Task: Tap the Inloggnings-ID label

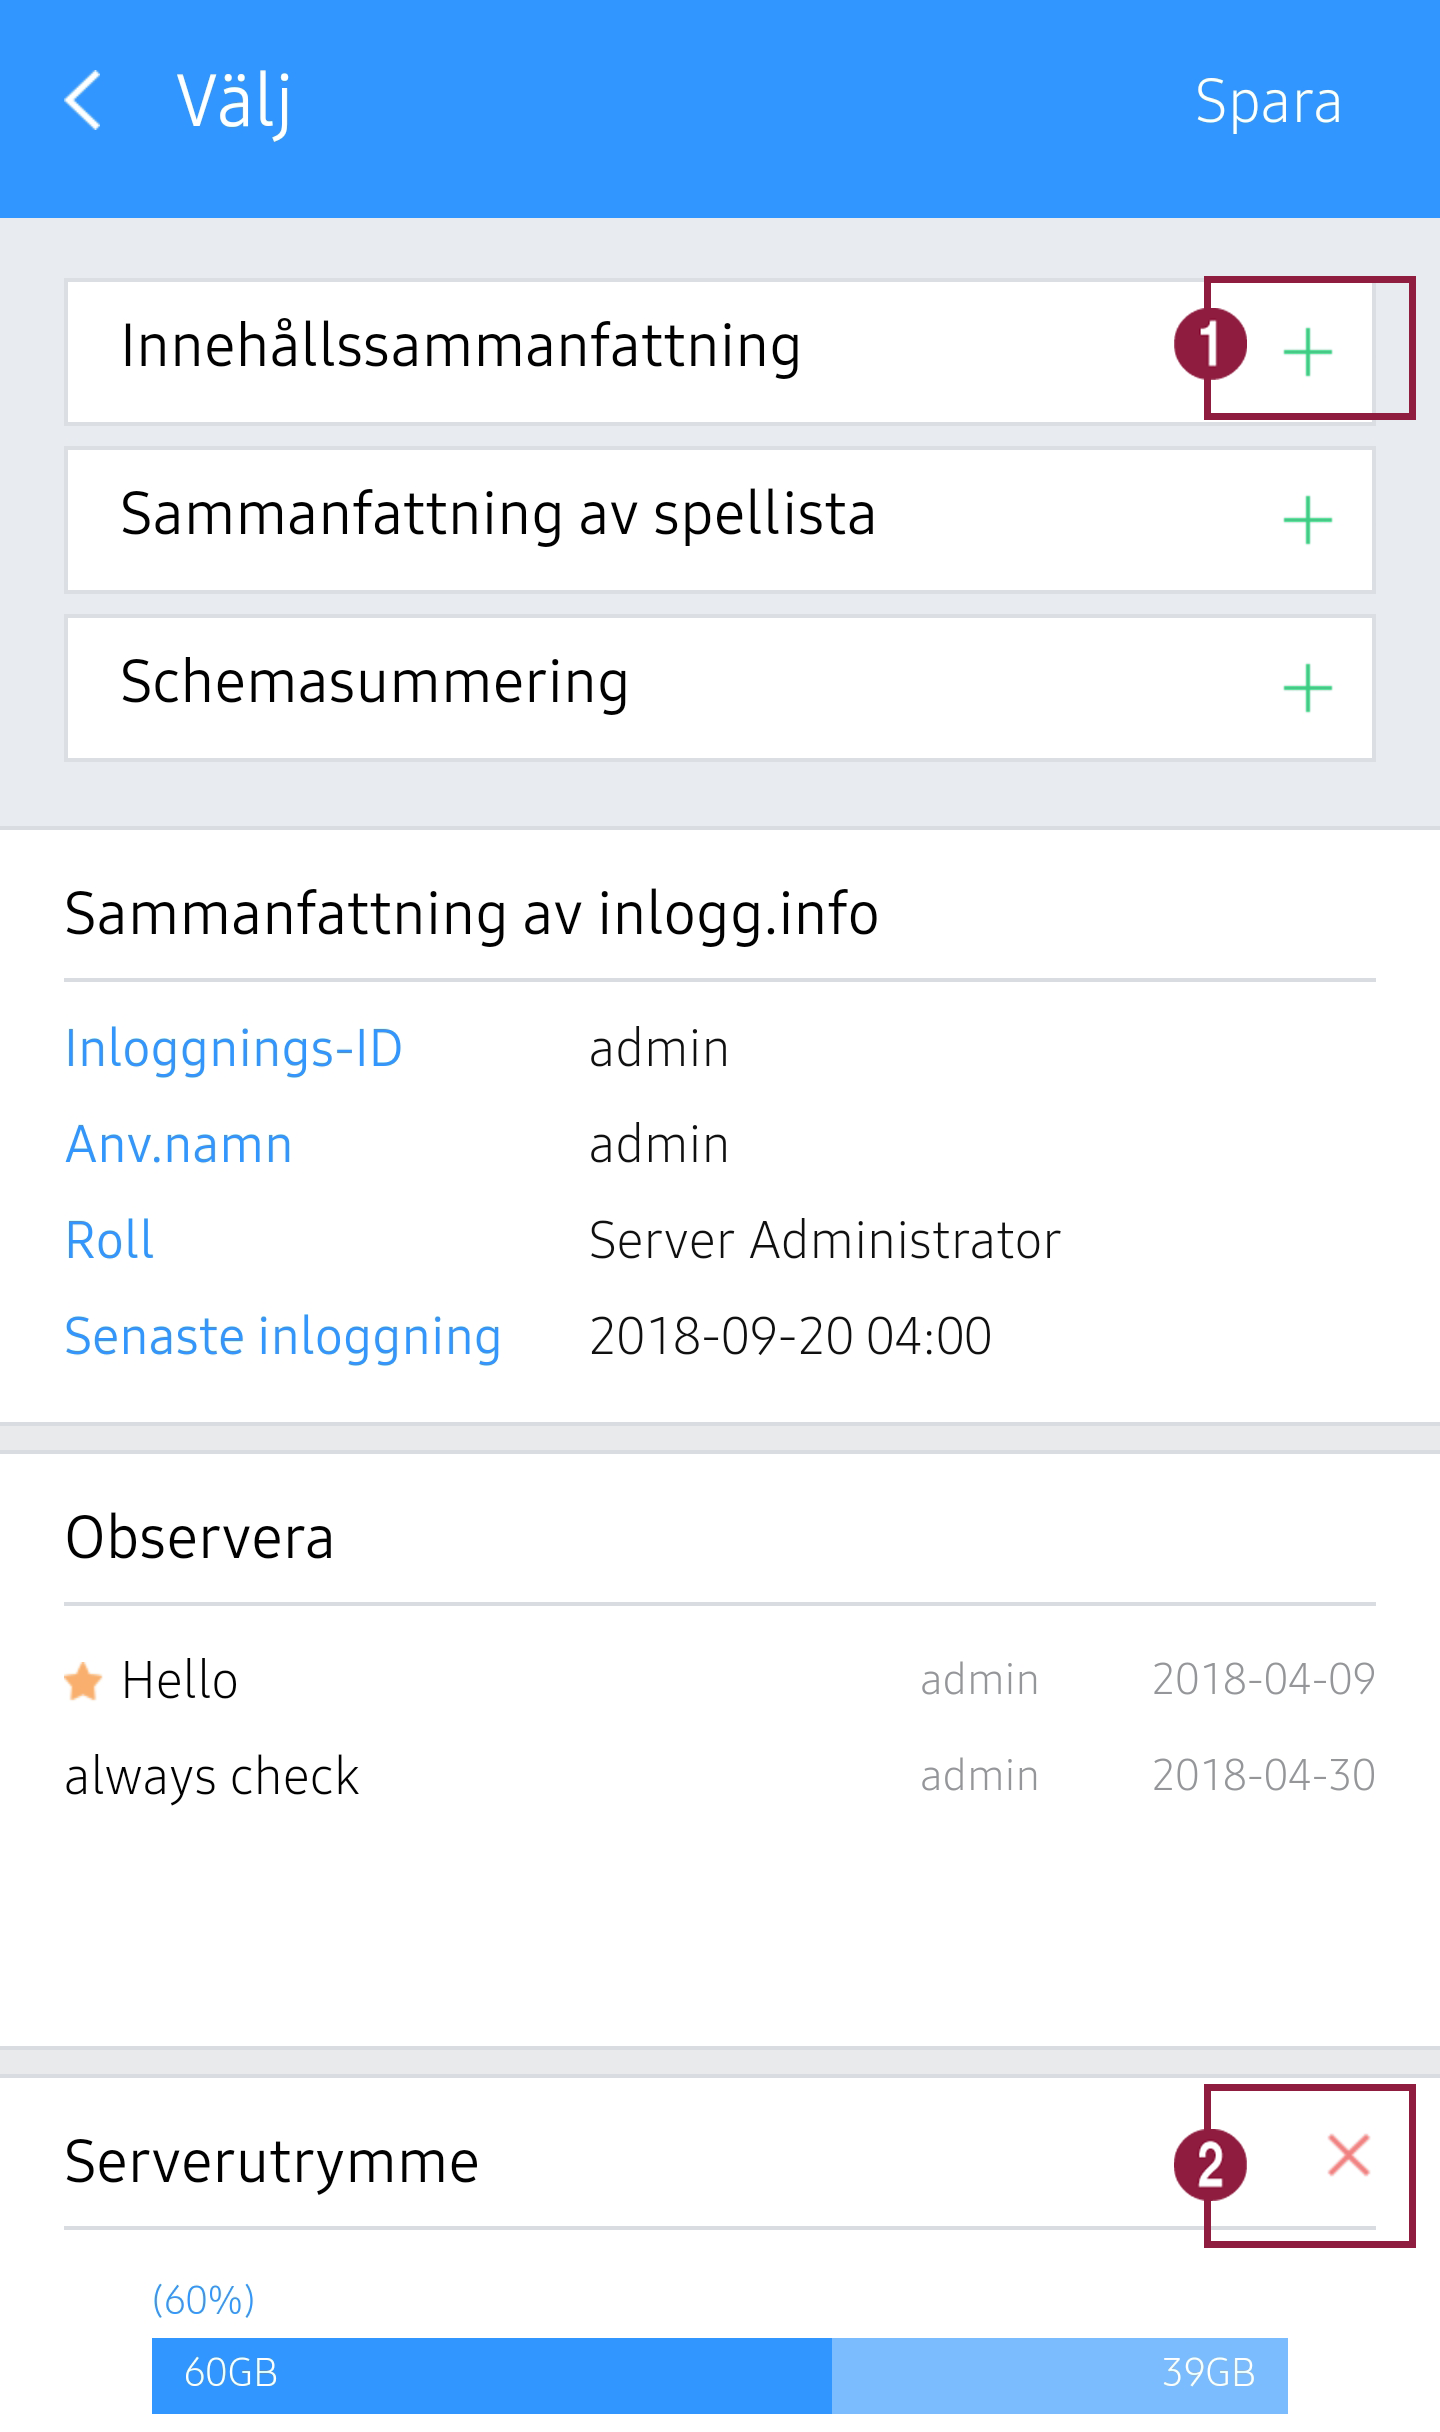Action: tap(234, 1049)
